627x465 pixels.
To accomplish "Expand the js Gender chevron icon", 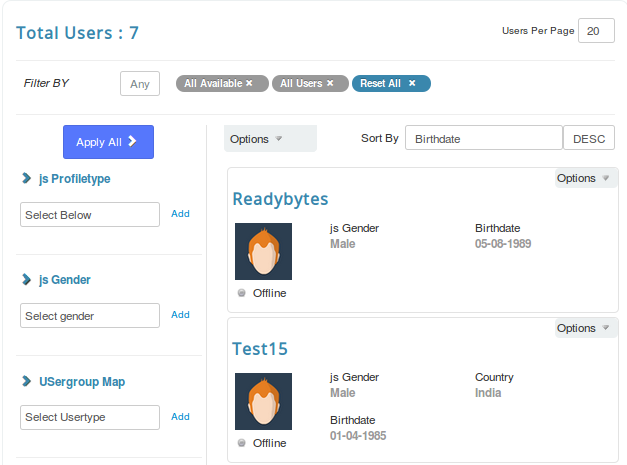I will [27, 280].
